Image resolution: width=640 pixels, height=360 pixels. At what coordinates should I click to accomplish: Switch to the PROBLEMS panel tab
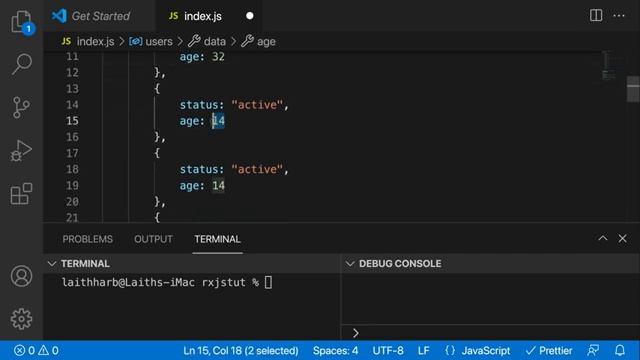87,239
